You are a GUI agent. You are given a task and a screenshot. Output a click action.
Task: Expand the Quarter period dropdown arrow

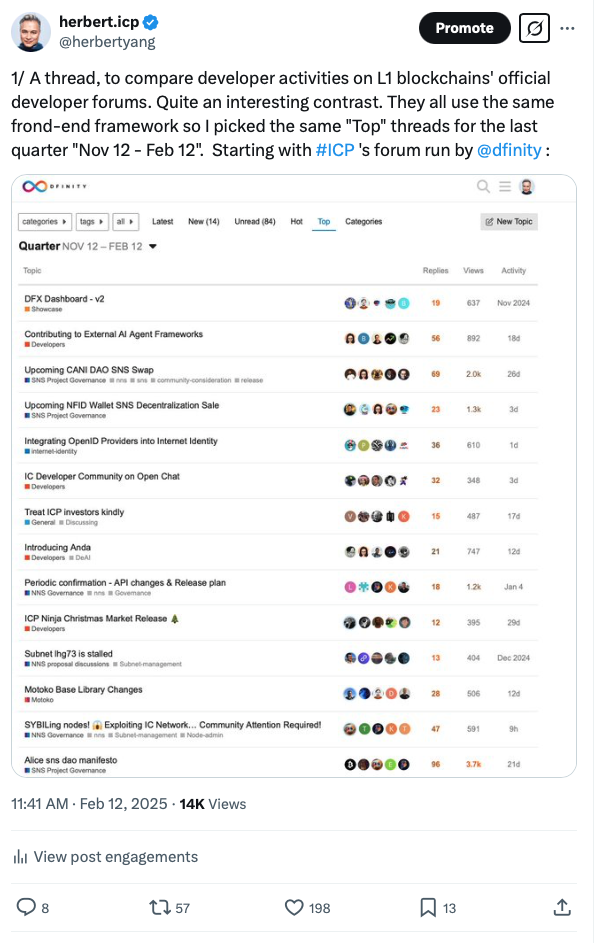click(153, 246)
